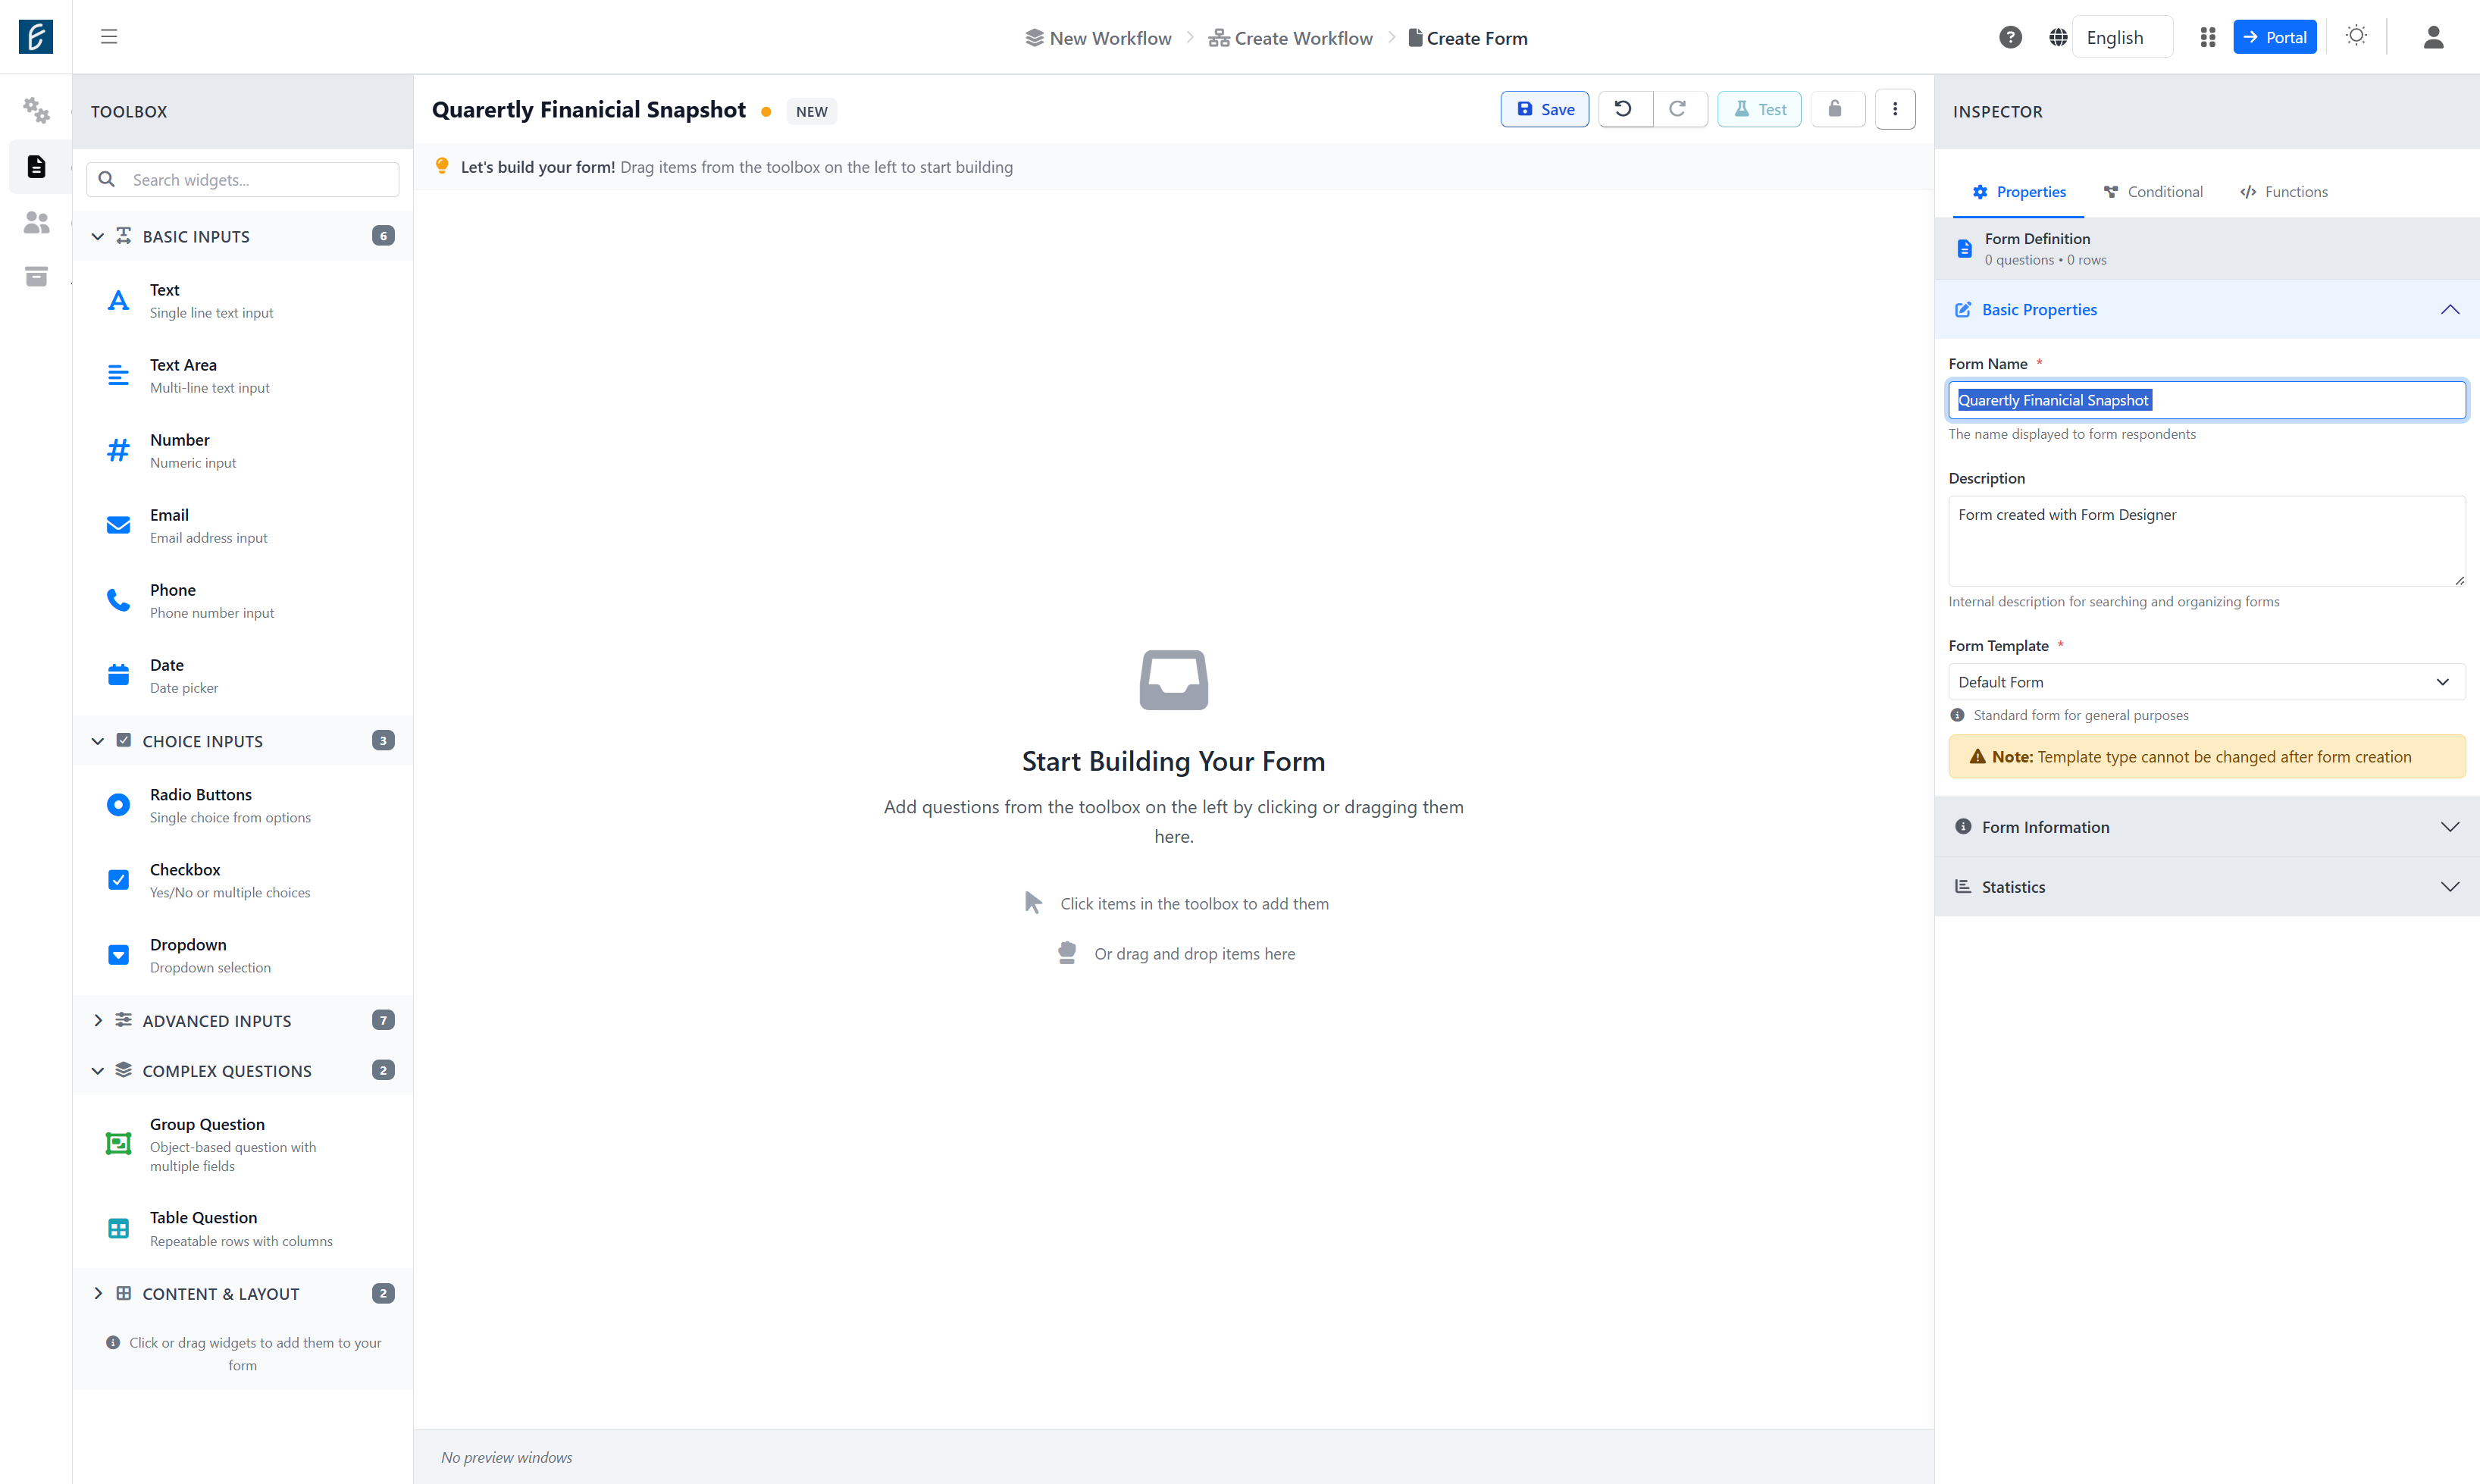2480x1484 pixels.
Task: Toggle the light/dark theme sun icon
Action: click(x=2356, y=36)
